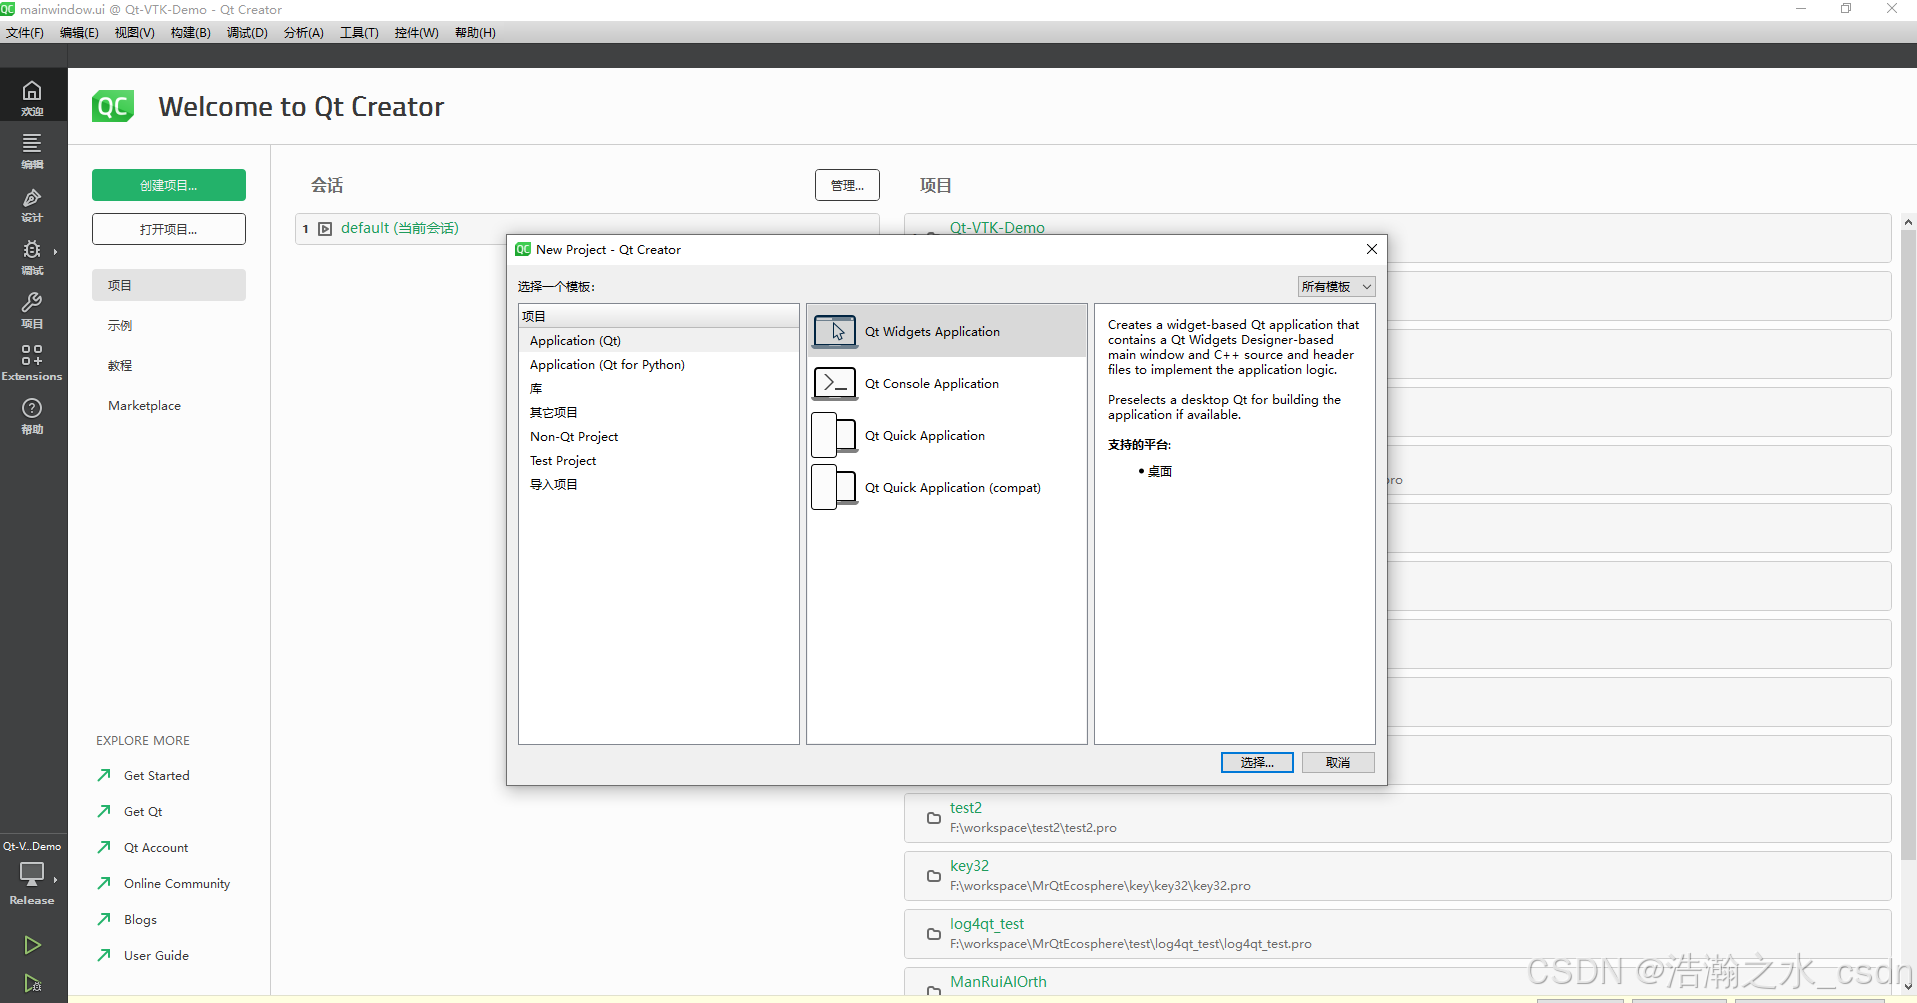Close the New Project dialog
This screenshot has height=1003, width=1917.
(1372, 249)
